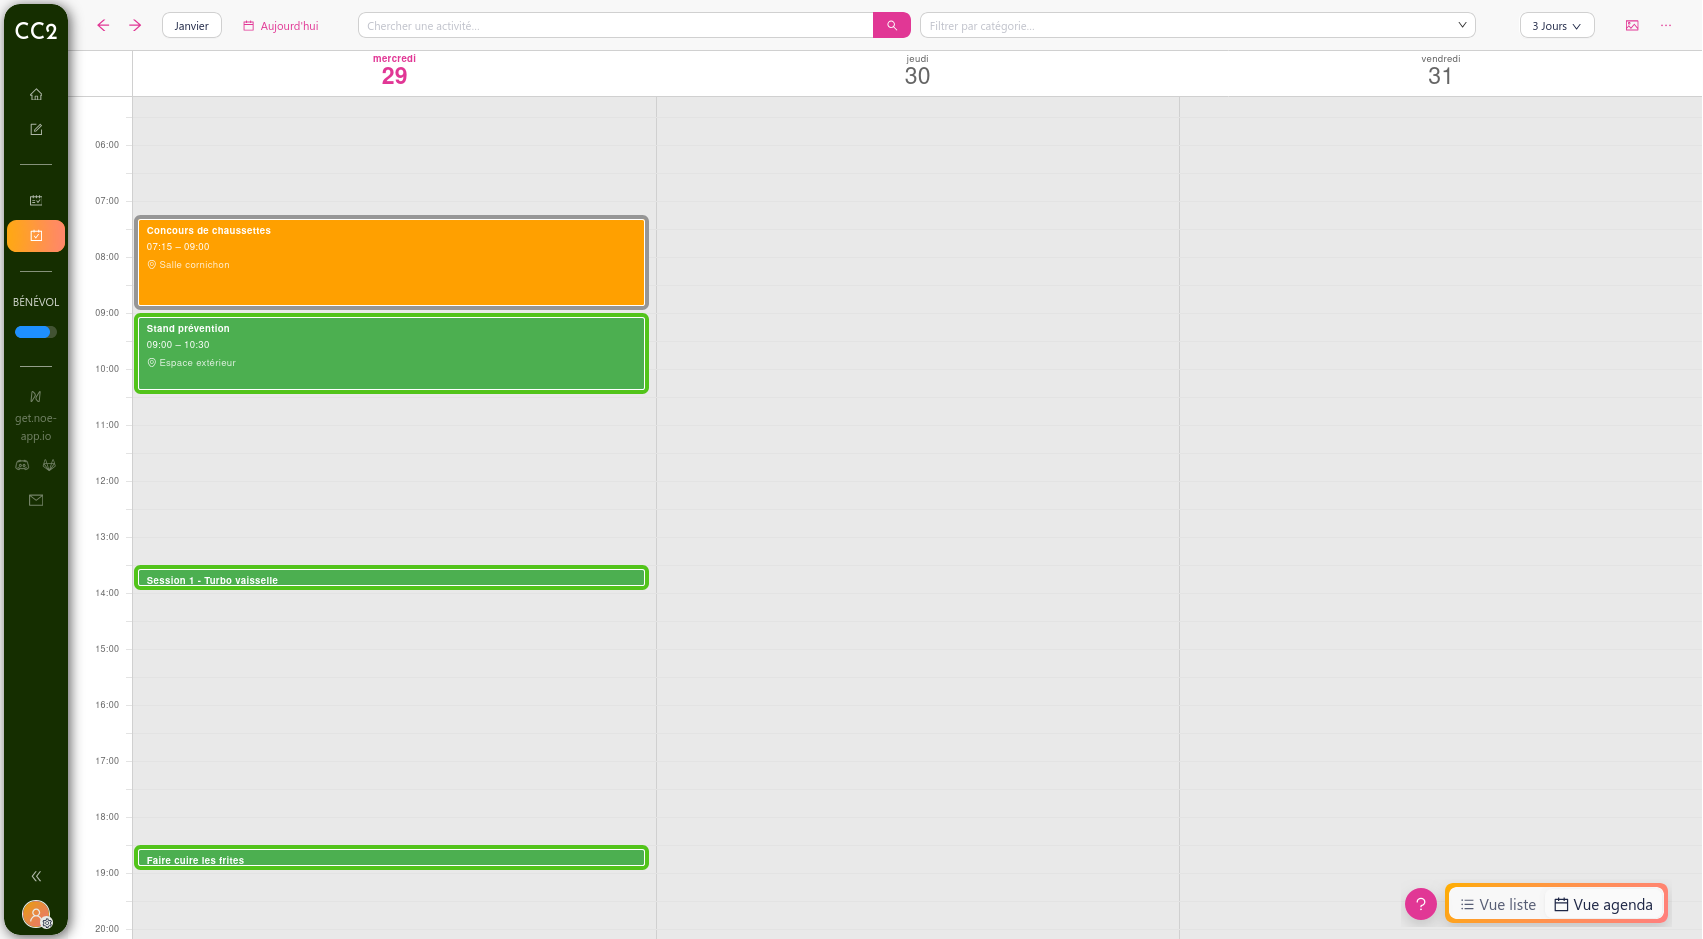
Task: Collapse the sidebar with the double chevron
Action: 35,876
